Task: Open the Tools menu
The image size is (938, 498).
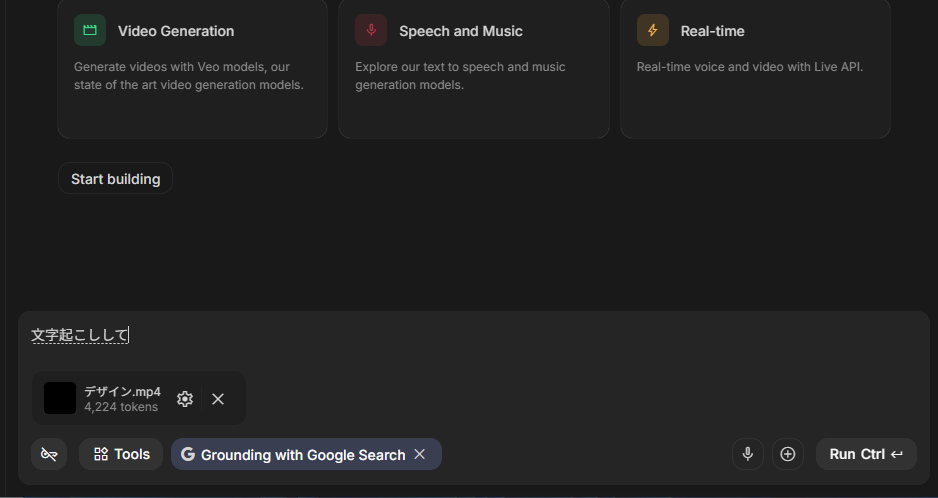Action: pos(121,454)
